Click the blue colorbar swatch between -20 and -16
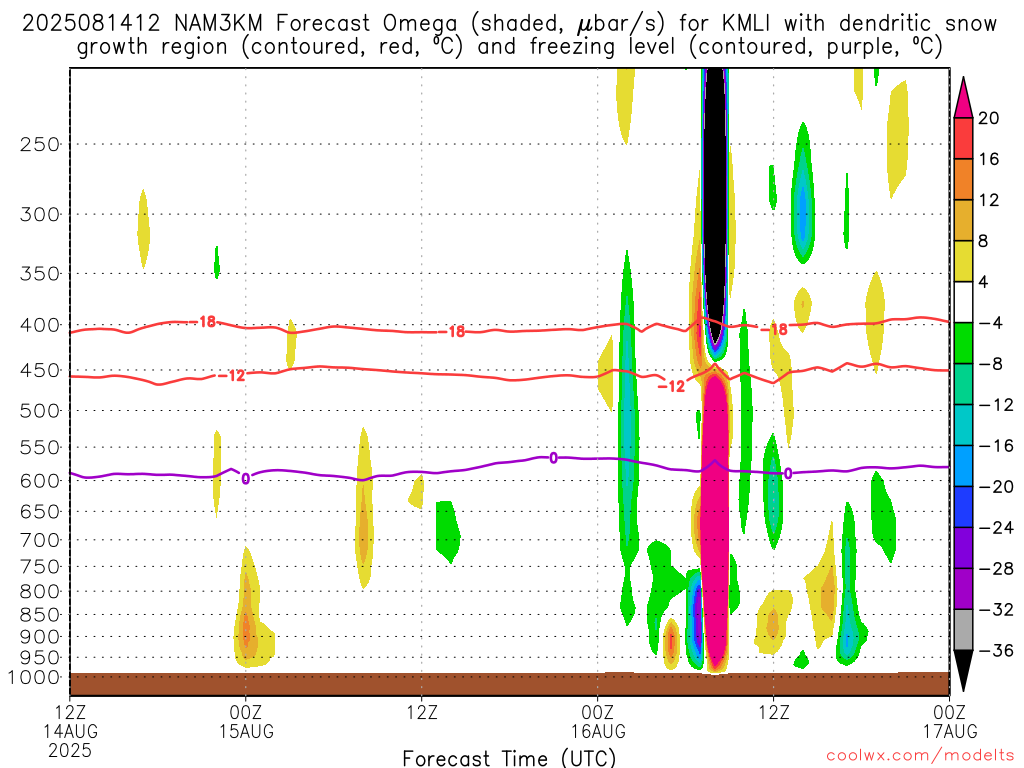Viewport: 1024px width, 768px height. pos(963,466)
